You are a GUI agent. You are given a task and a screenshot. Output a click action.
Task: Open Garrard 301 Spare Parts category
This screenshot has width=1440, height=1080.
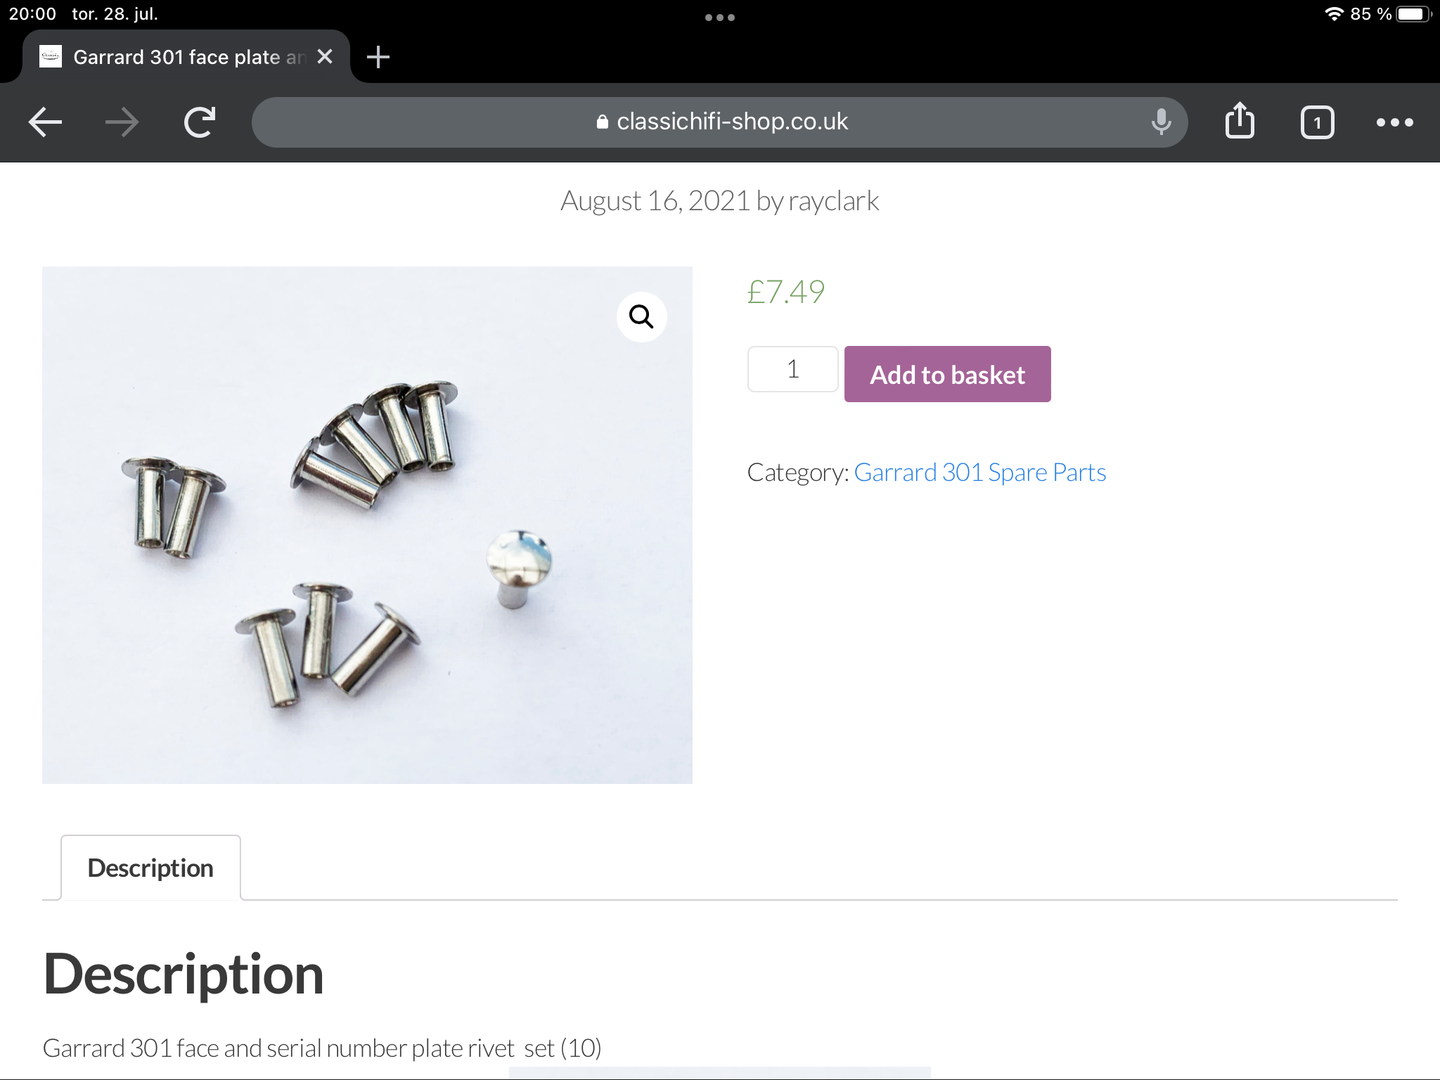[x=980, y=472]
